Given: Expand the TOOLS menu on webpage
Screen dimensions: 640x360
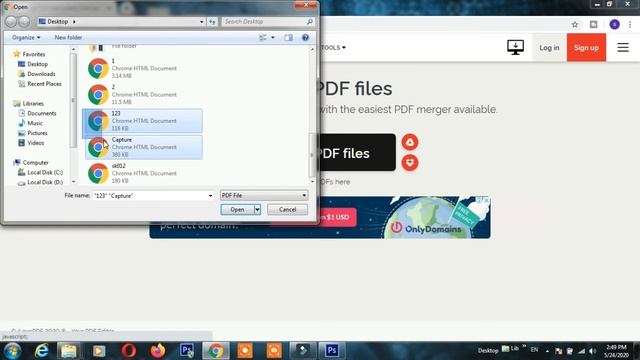Looking at the screenshot, I should point(333,48).
